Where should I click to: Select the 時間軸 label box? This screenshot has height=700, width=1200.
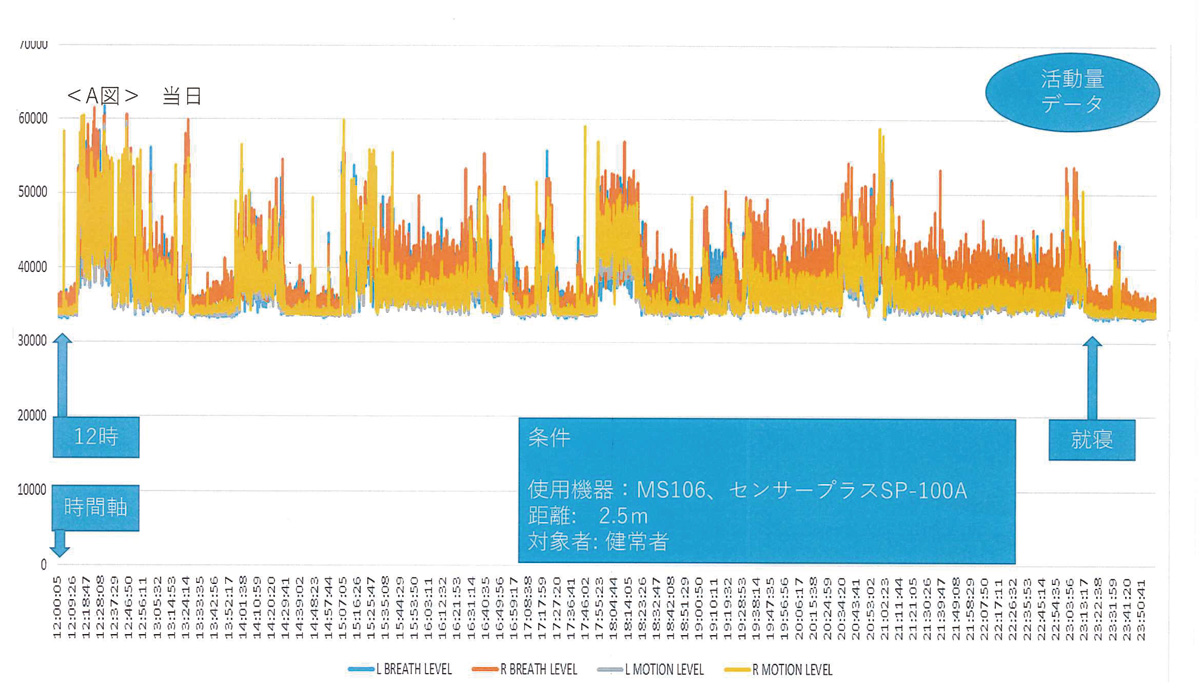point(96,508)
